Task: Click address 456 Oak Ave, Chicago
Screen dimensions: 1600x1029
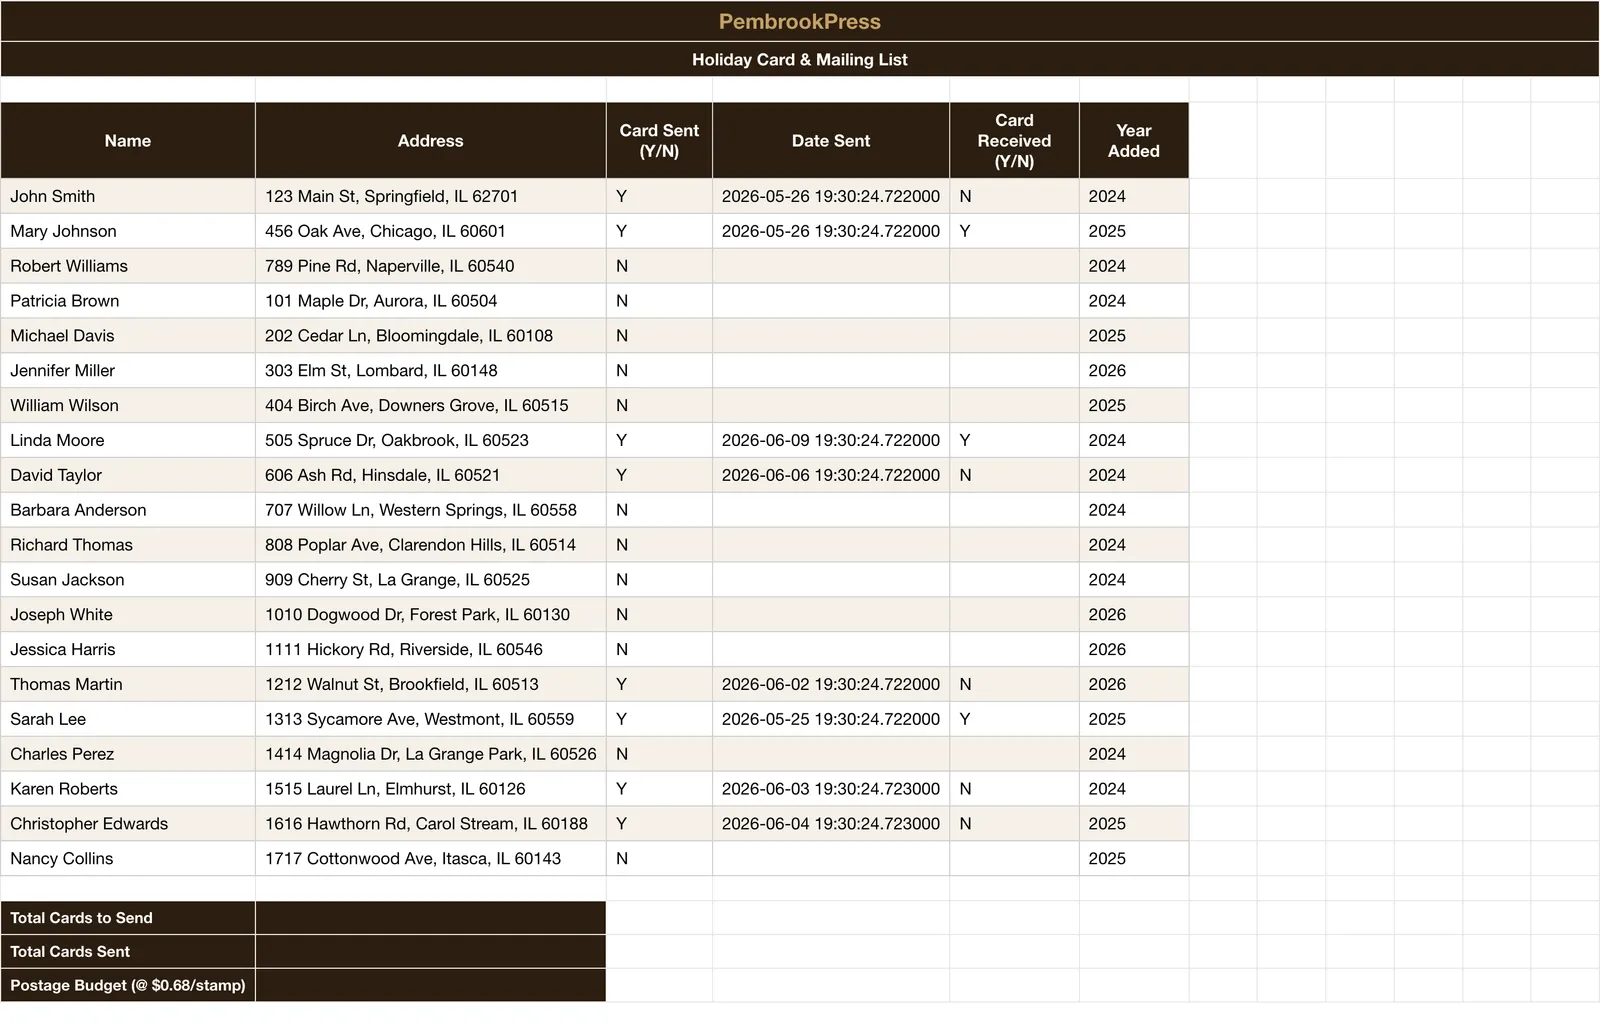Action: (431, 231)
